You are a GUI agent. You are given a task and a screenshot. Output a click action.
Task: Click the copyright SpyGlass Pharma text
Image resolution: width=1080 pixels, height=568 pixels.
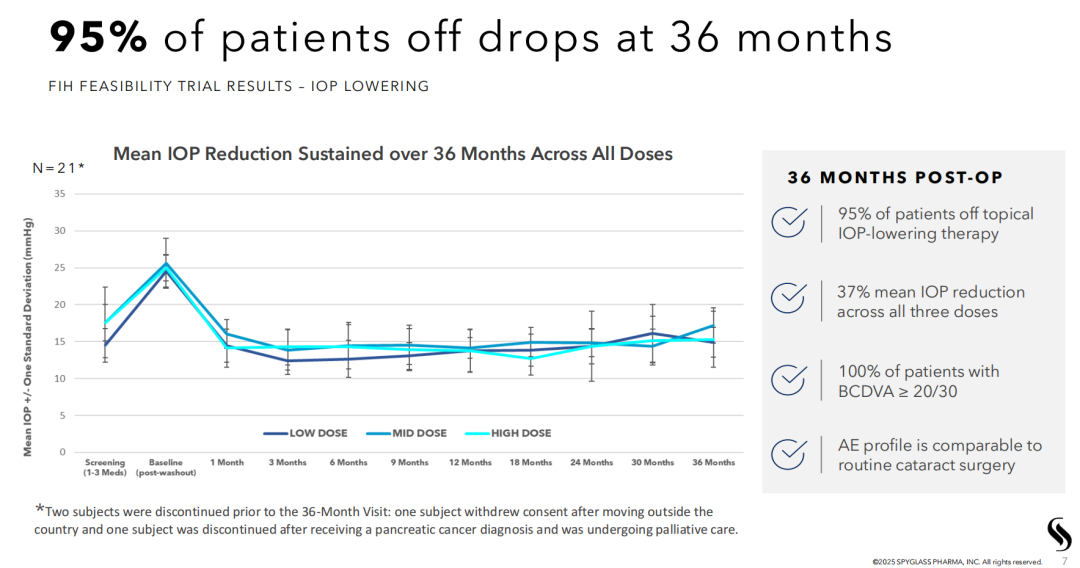957,562
